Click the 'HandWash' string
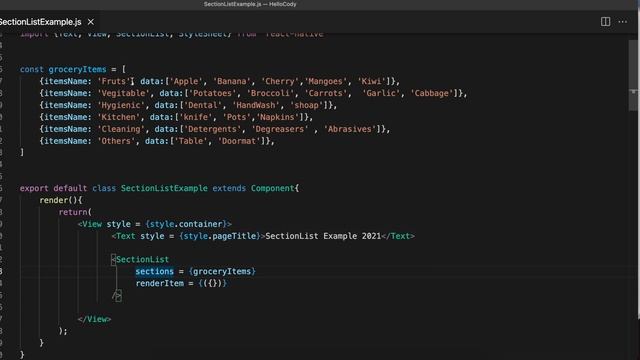The height and width of the screenshot is (360, 640). (256, 105)
